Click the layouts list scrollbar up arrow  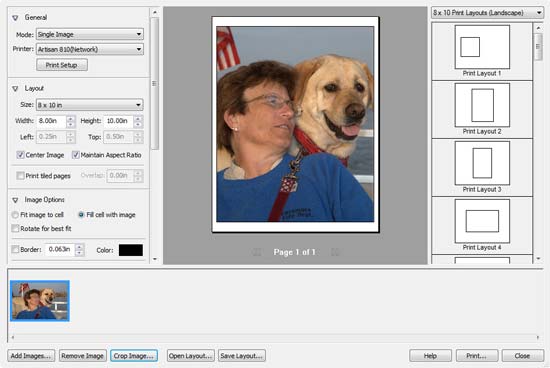(538, 28)
